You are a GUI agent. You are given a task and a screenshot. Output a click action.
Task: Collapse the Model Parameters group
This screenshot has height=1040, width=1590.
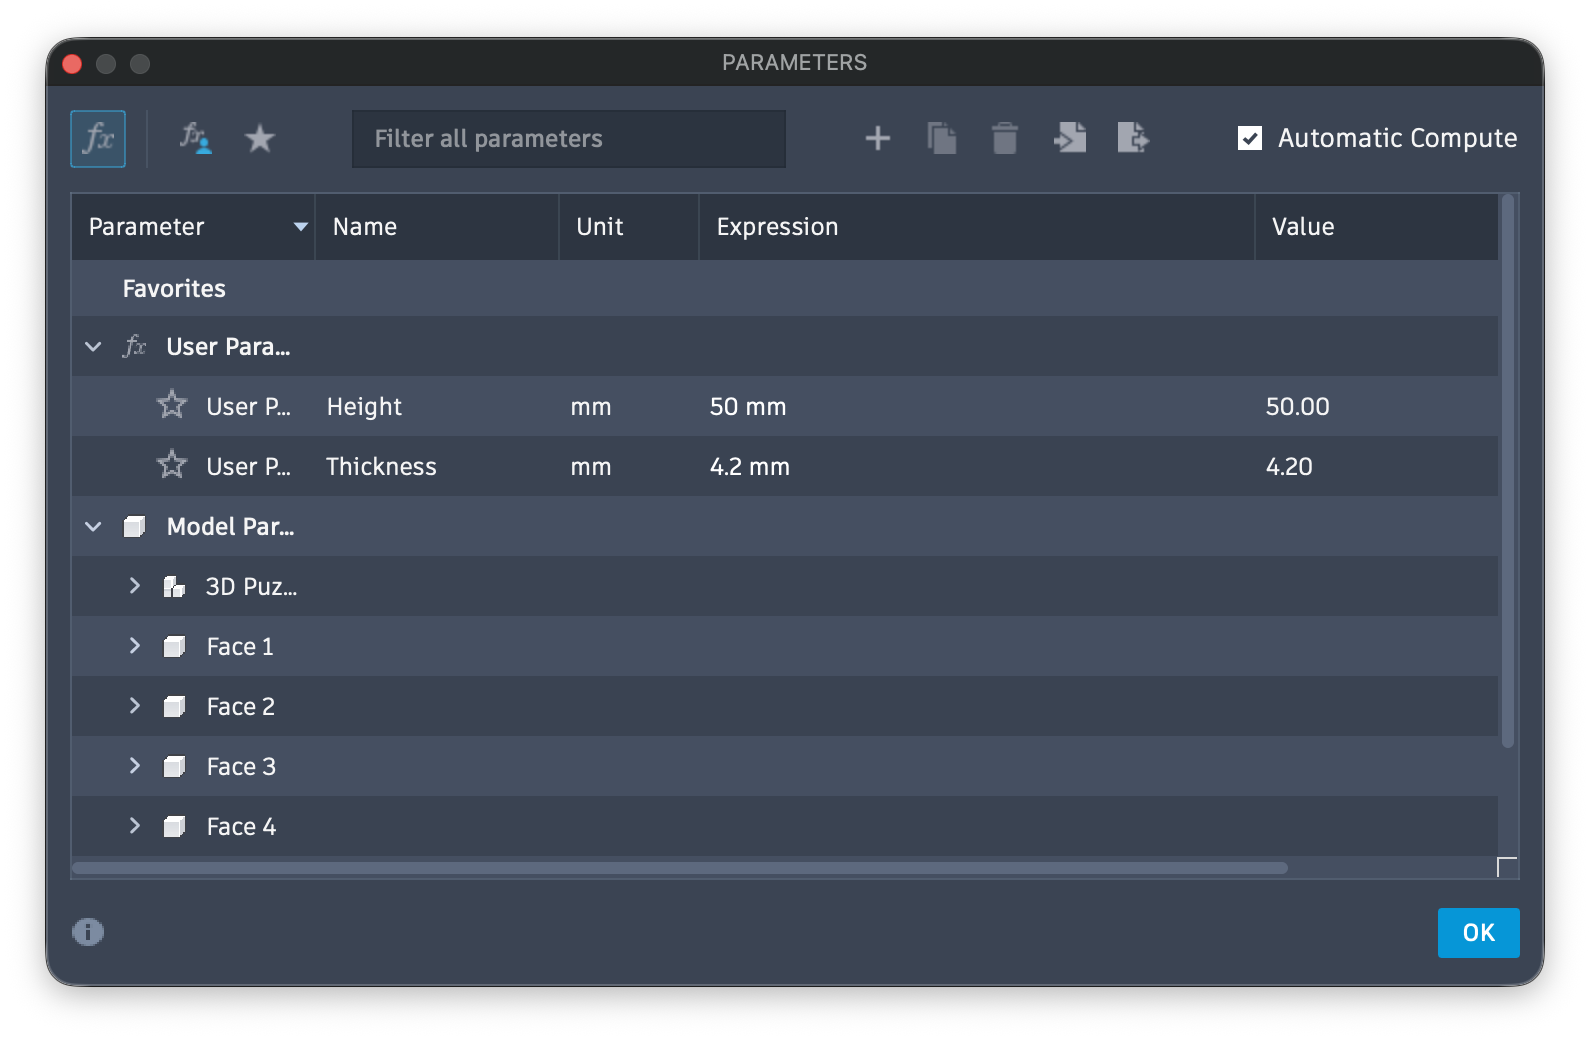[x=93, y=527]
